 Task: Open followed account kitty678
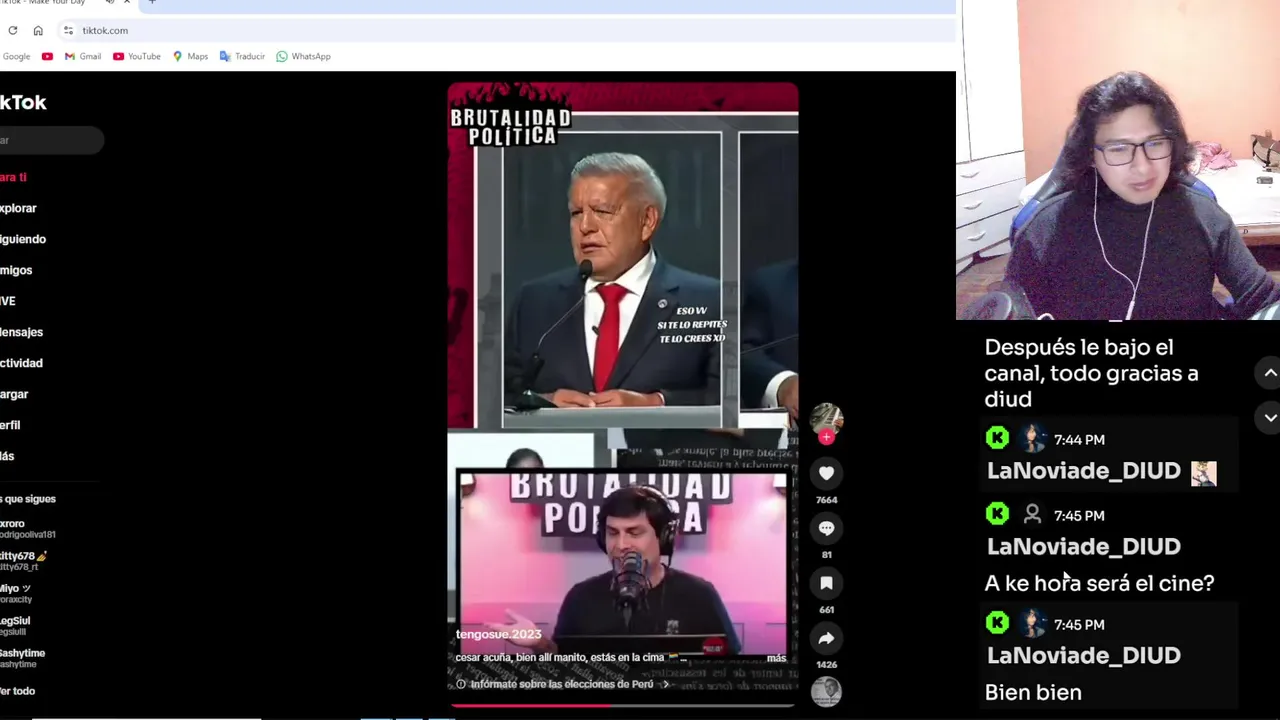pos(24,561)
